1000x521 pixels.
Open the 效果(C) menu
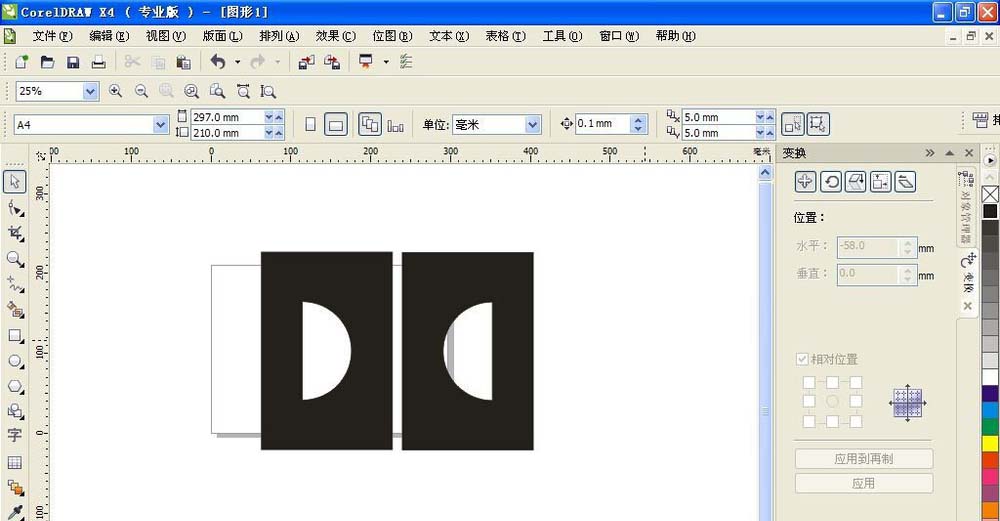[x=336, y=36]
